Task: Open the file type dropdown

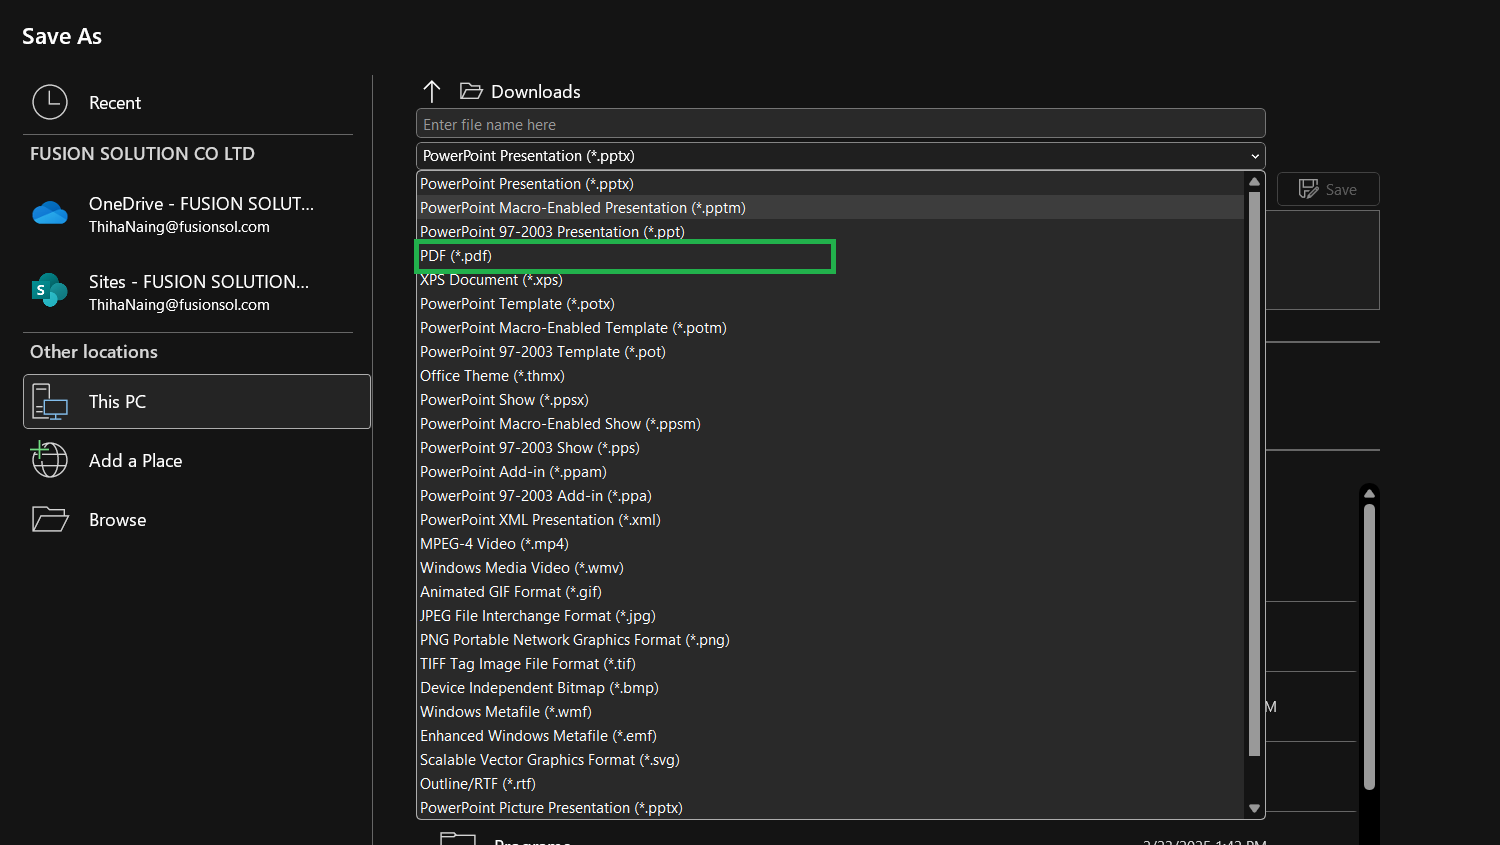Action: point(841,156)
